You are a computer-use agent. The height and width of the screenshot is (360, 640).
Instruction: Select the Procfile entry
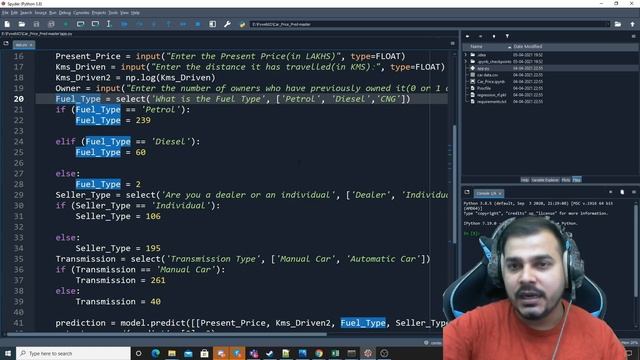484,88
